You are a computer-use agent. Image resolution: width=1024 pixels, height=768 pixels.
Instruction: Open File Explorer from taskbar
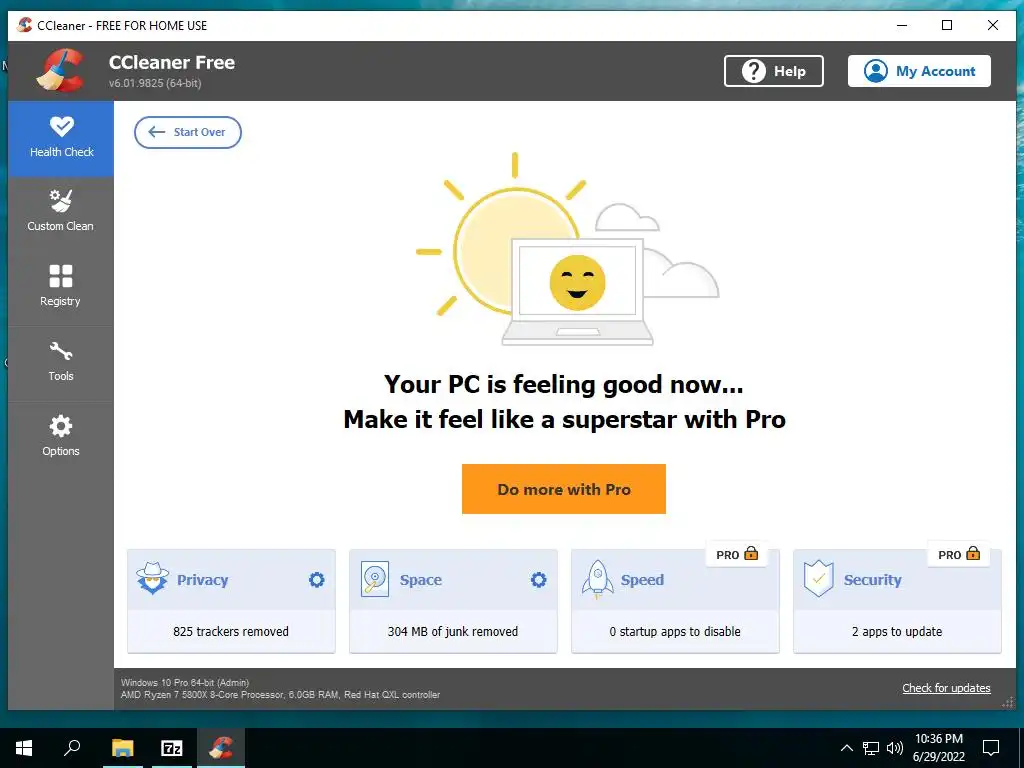pyautogui.click(x=122, y=748)
